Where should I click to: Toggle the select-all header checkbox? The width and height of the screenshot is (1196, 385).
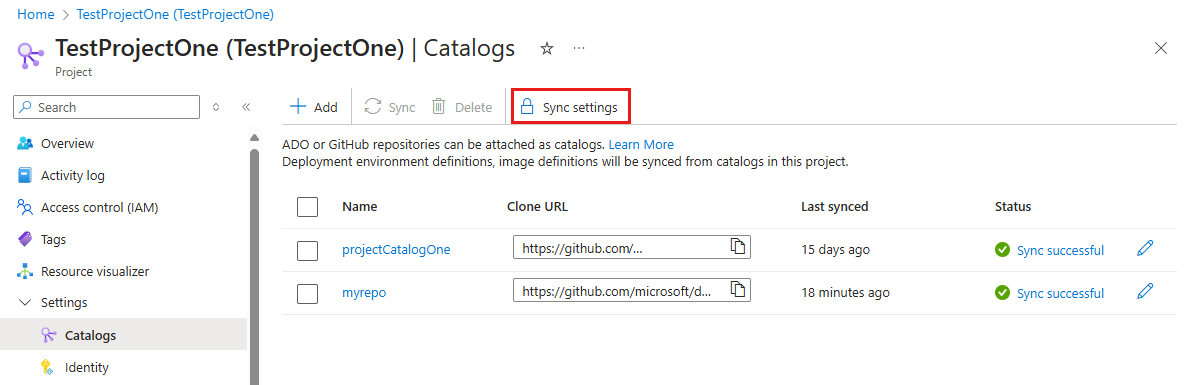pyautogui.click(x=307, y=207)
